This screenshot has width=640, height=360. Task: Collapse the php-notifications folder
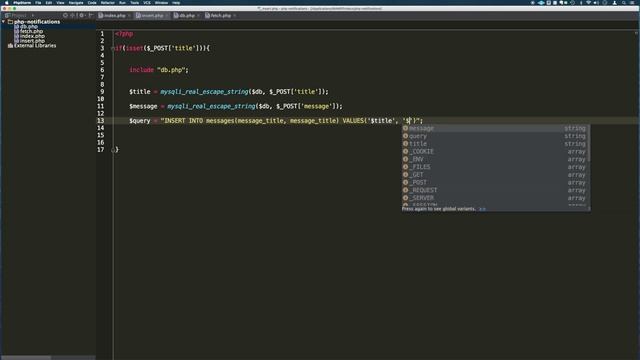[x=3, y=22]
